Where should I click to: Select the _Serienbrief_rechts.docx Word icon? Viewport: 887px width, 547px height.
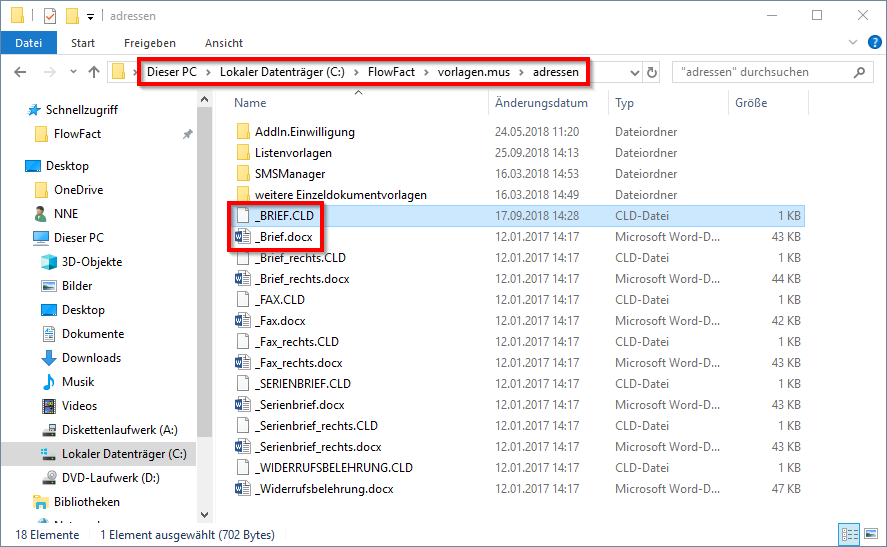click(x=243, y=447)
